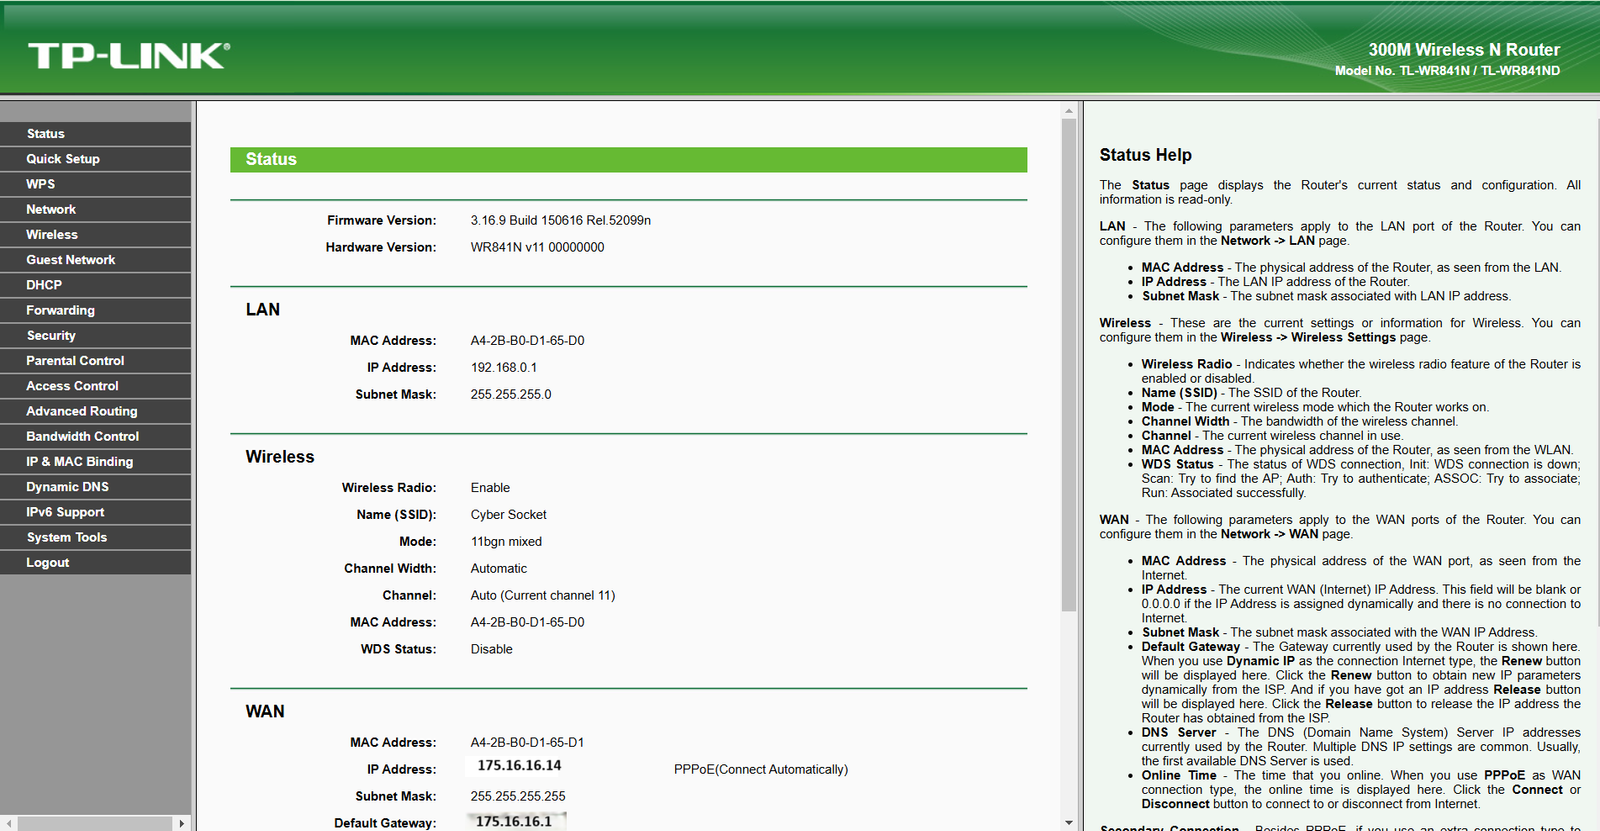Open System Tools menu
Viewport: 1600px width, 831px height.
(95, 538)
